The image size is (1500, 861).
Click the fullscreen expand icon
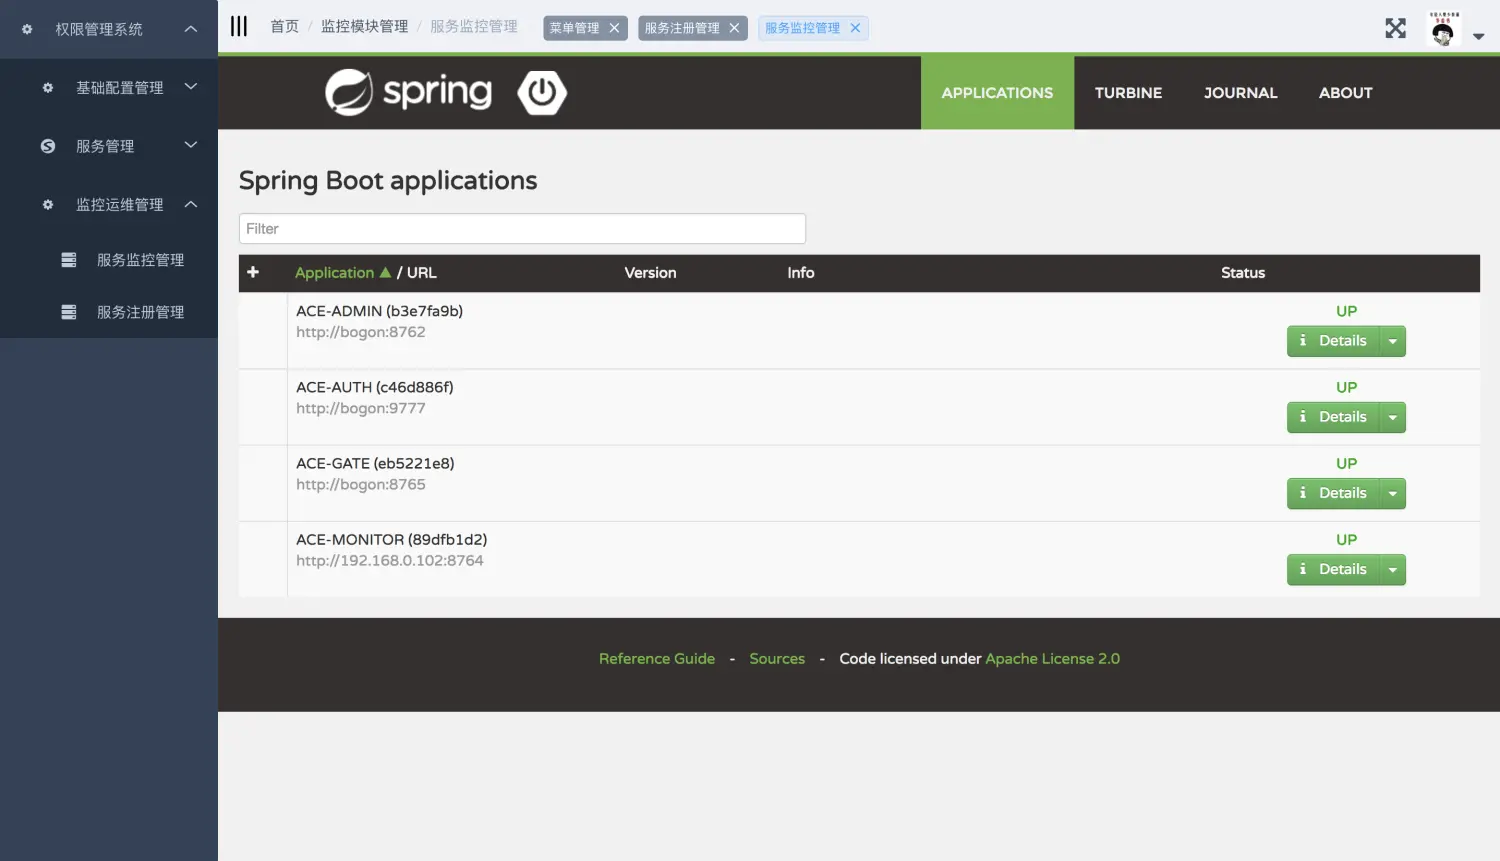[x=1395, y=28]
